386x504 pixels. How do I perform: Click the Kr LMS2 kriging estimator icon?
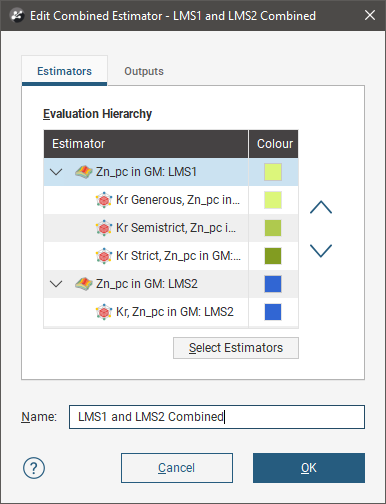click(104, 312)
